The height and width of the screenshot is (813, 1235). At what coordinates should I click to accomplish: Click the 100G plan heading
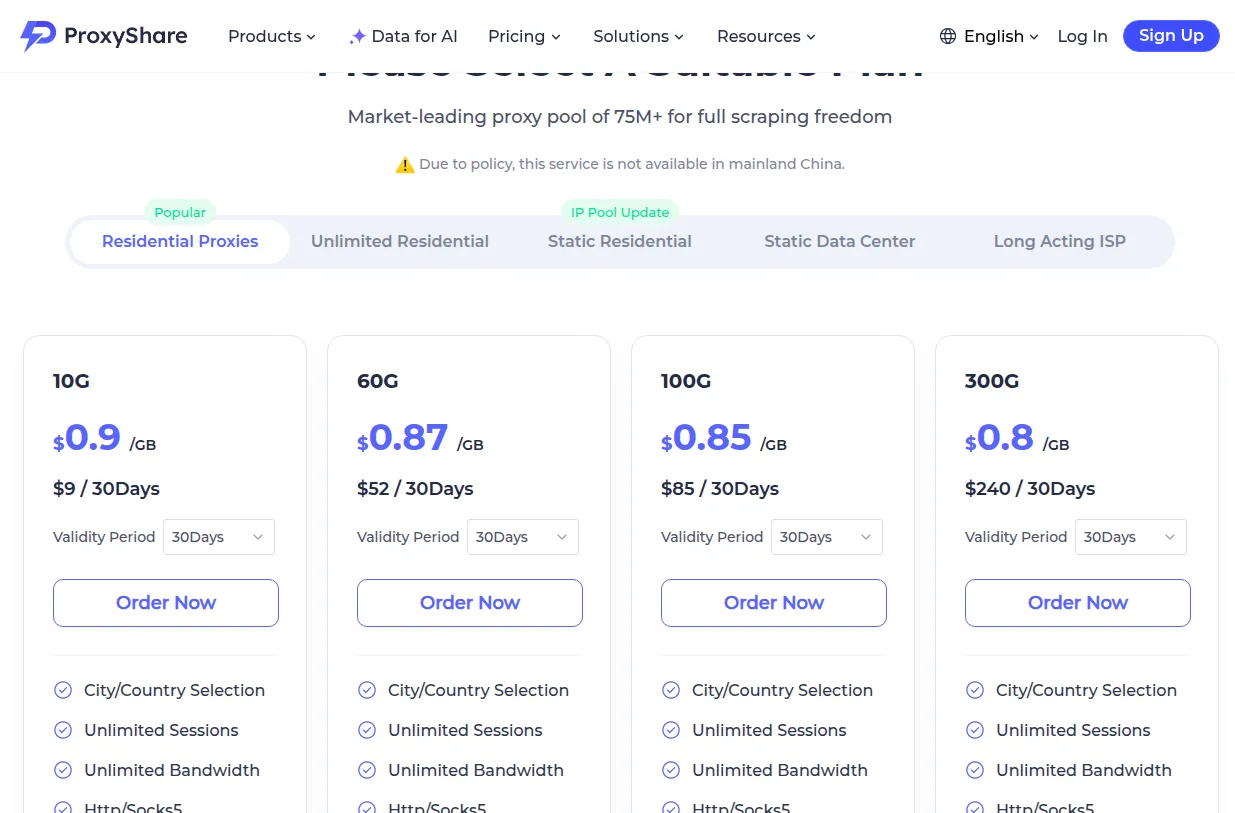pyautogui.click(x=686, y=381)
